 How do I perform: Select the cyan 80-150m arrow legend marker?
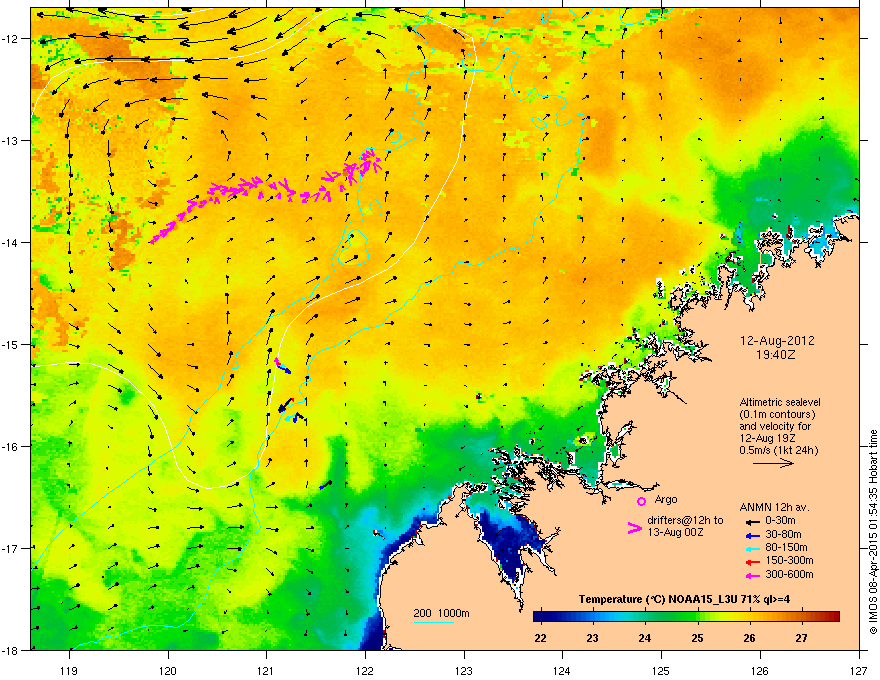click(752, 548)
